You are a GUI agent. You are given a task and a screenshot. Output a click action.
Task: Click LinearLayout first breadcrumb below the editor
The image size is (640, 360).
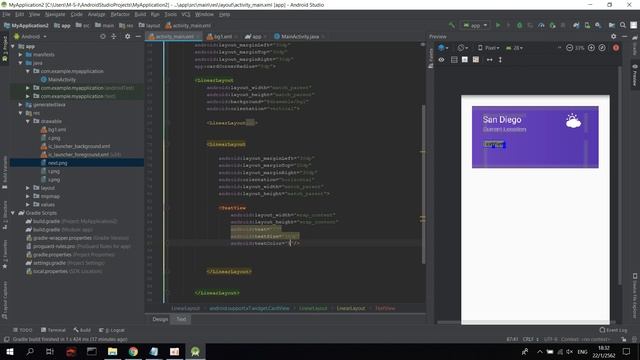(x=185, y=308)
